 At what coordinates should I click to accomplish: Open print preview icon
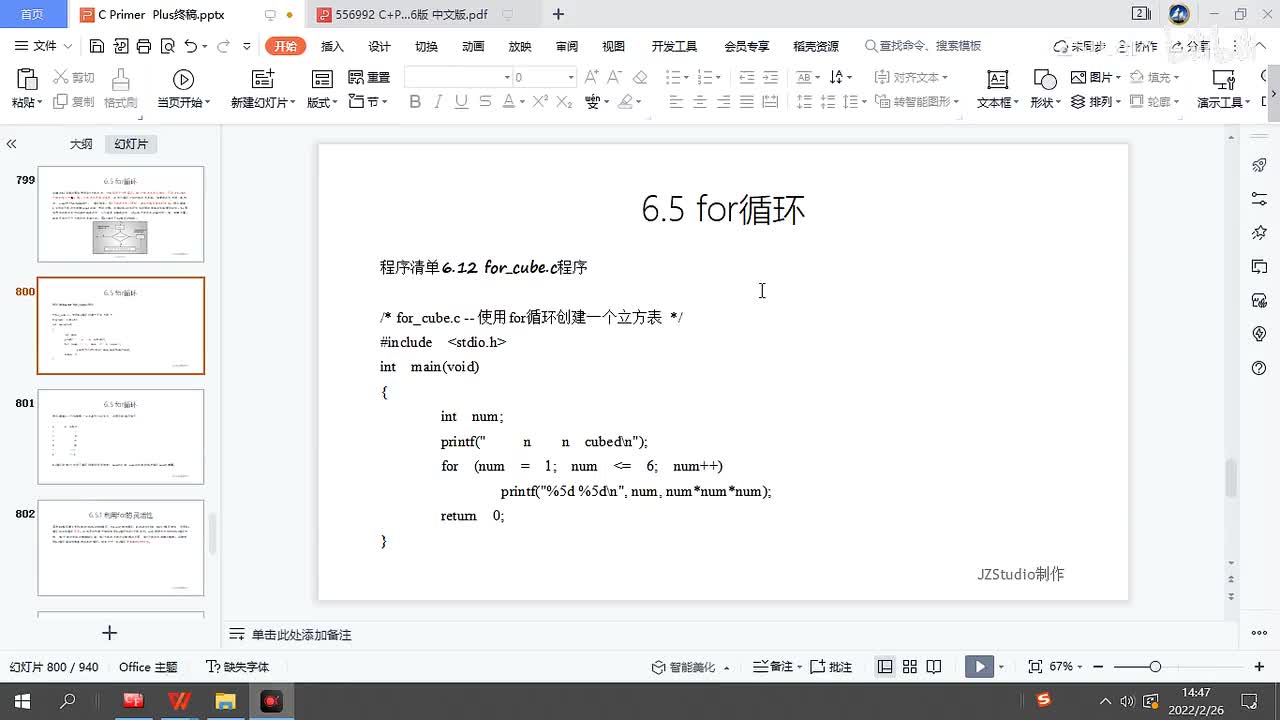[166, 46]
